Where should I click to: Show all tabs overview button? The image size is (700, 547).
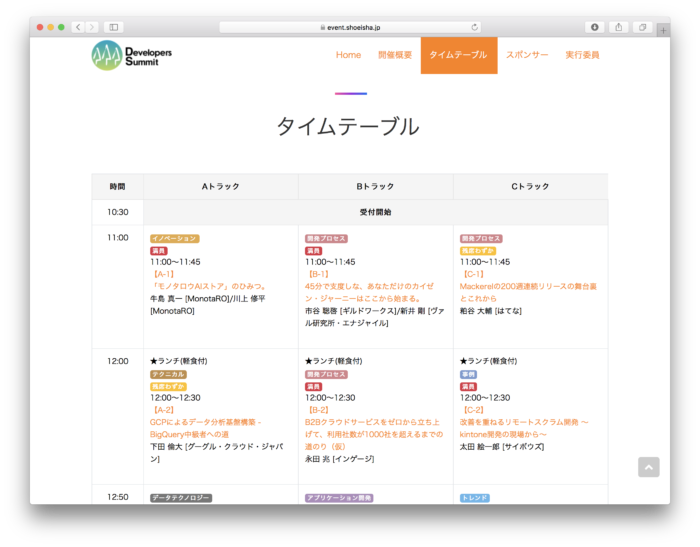(642, 27)
